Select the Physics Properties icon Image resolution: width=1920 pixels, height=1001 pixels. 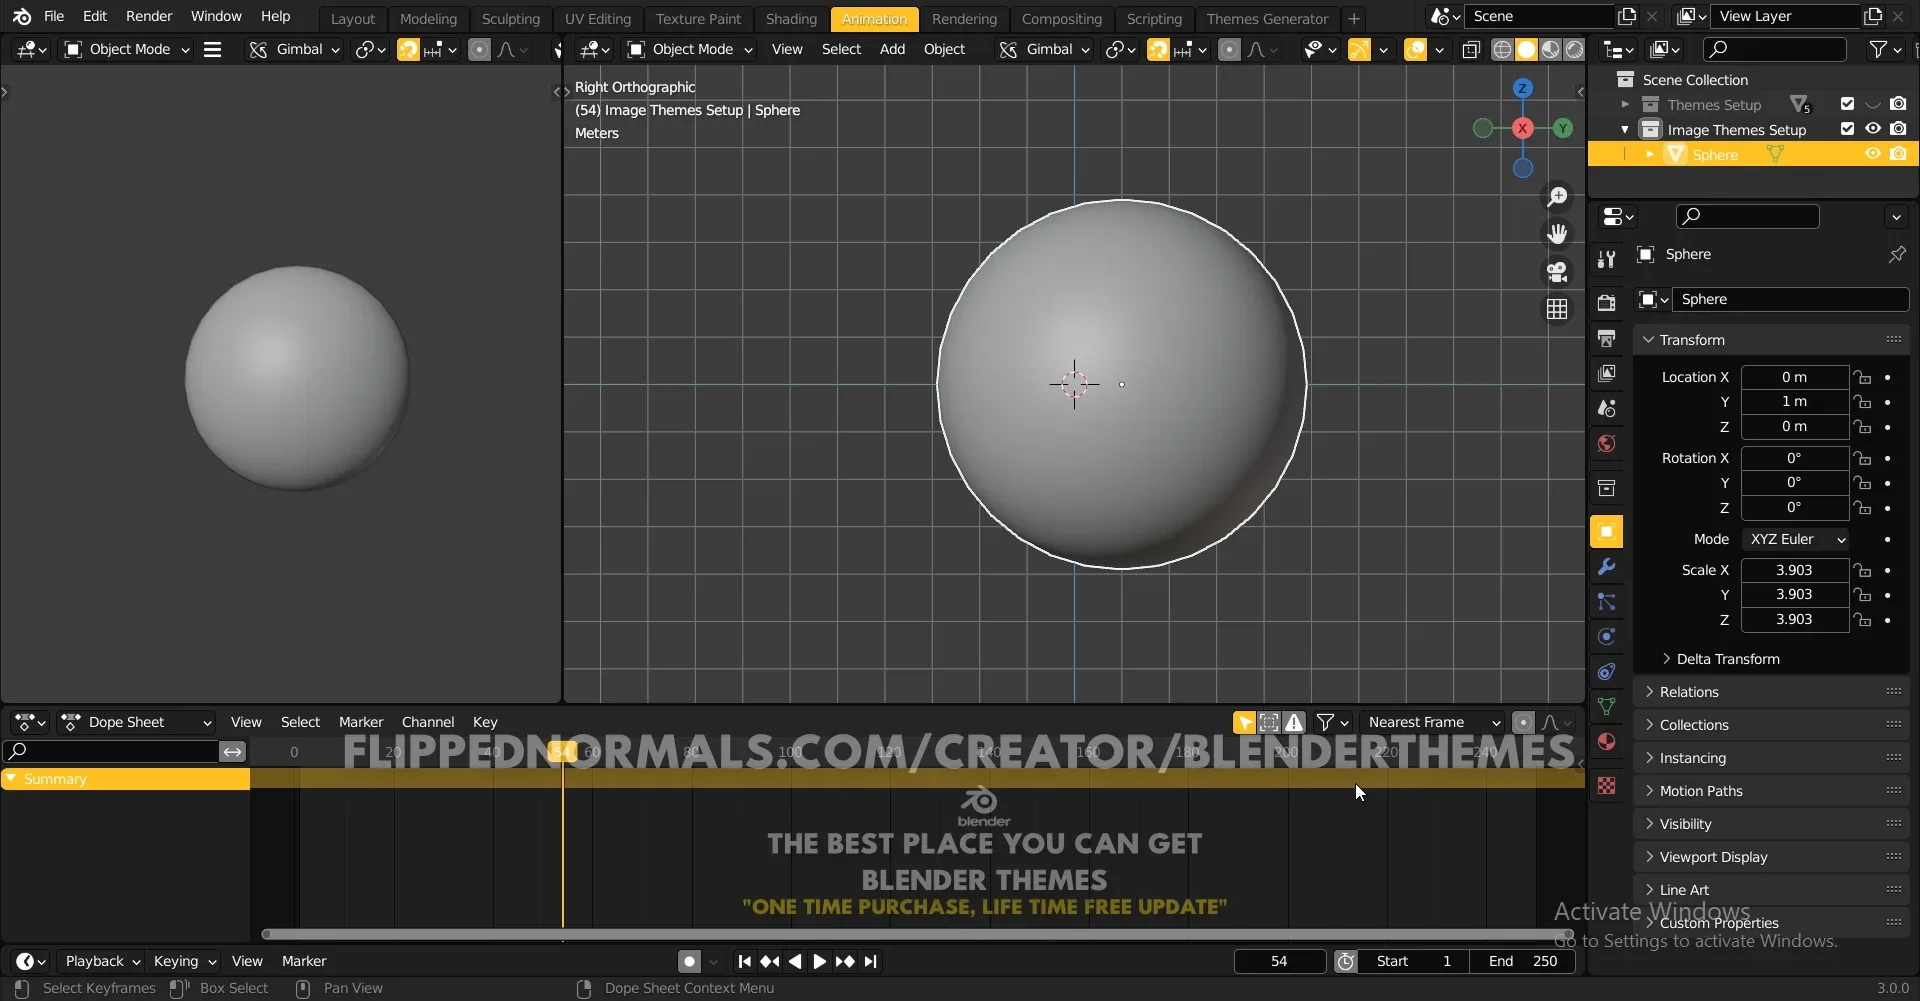[1607, 636]
